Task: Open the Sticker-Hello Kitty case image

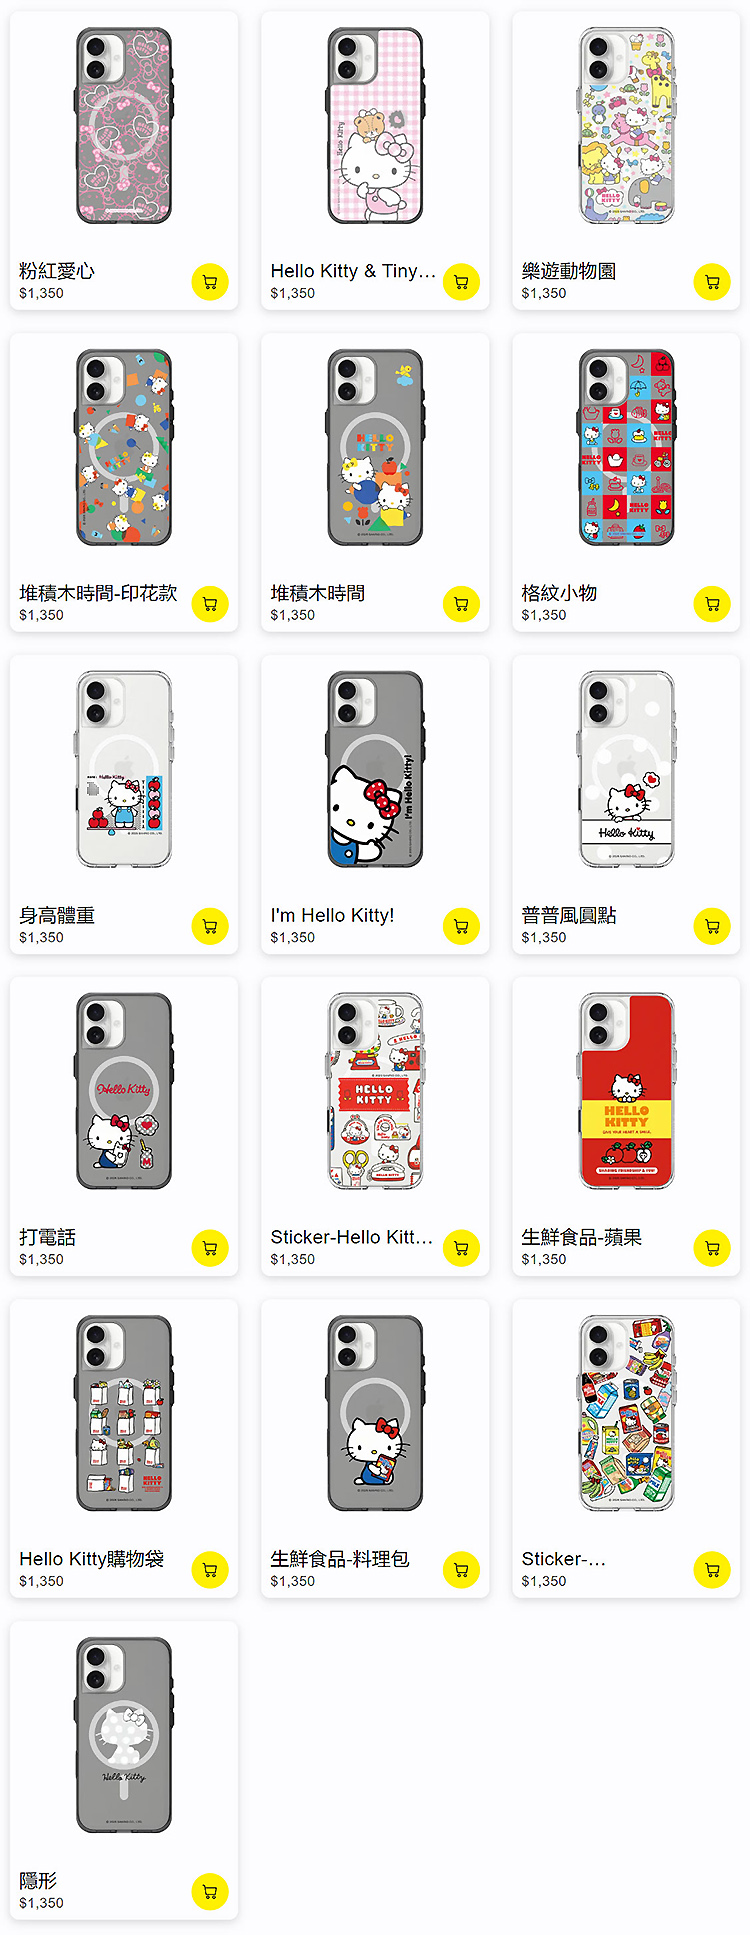Action: tap(375, 1092)
